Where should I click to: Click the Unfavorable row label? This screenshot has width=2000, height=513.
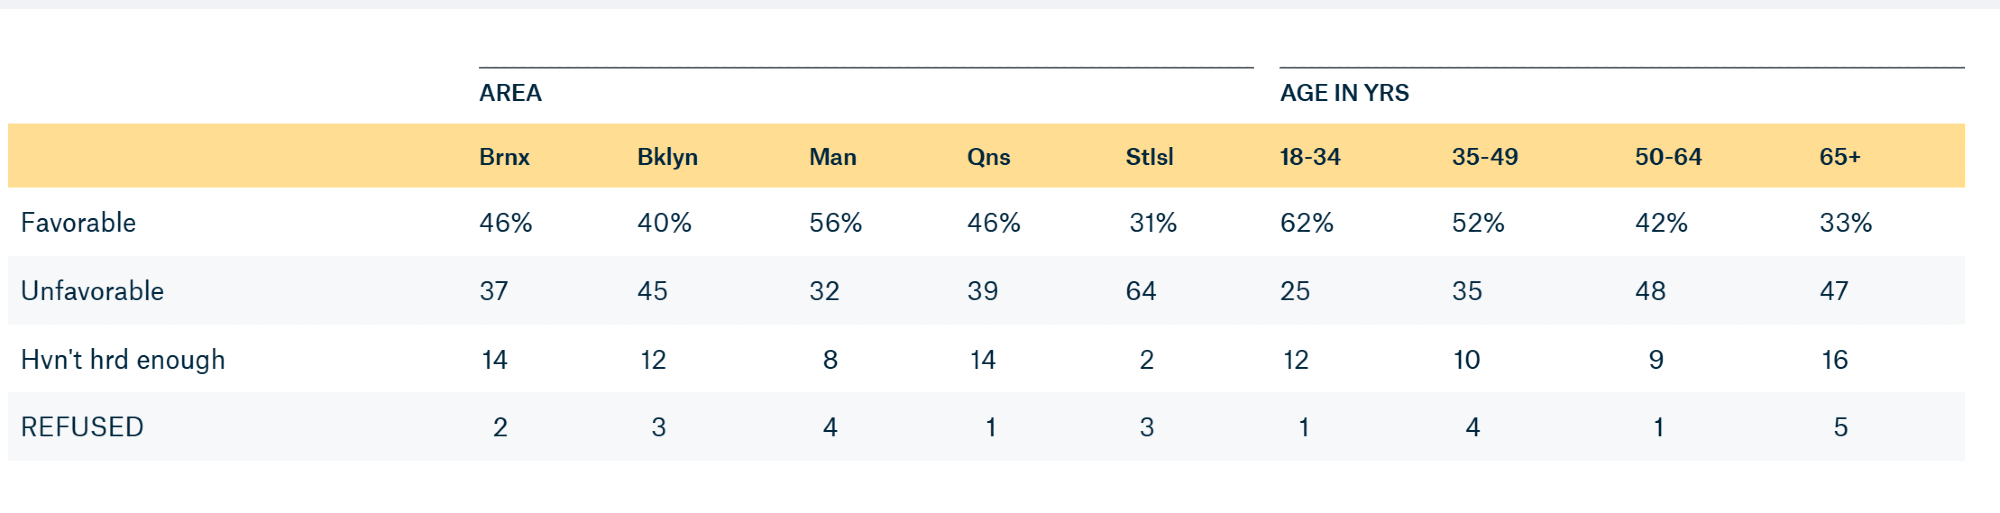92,291
